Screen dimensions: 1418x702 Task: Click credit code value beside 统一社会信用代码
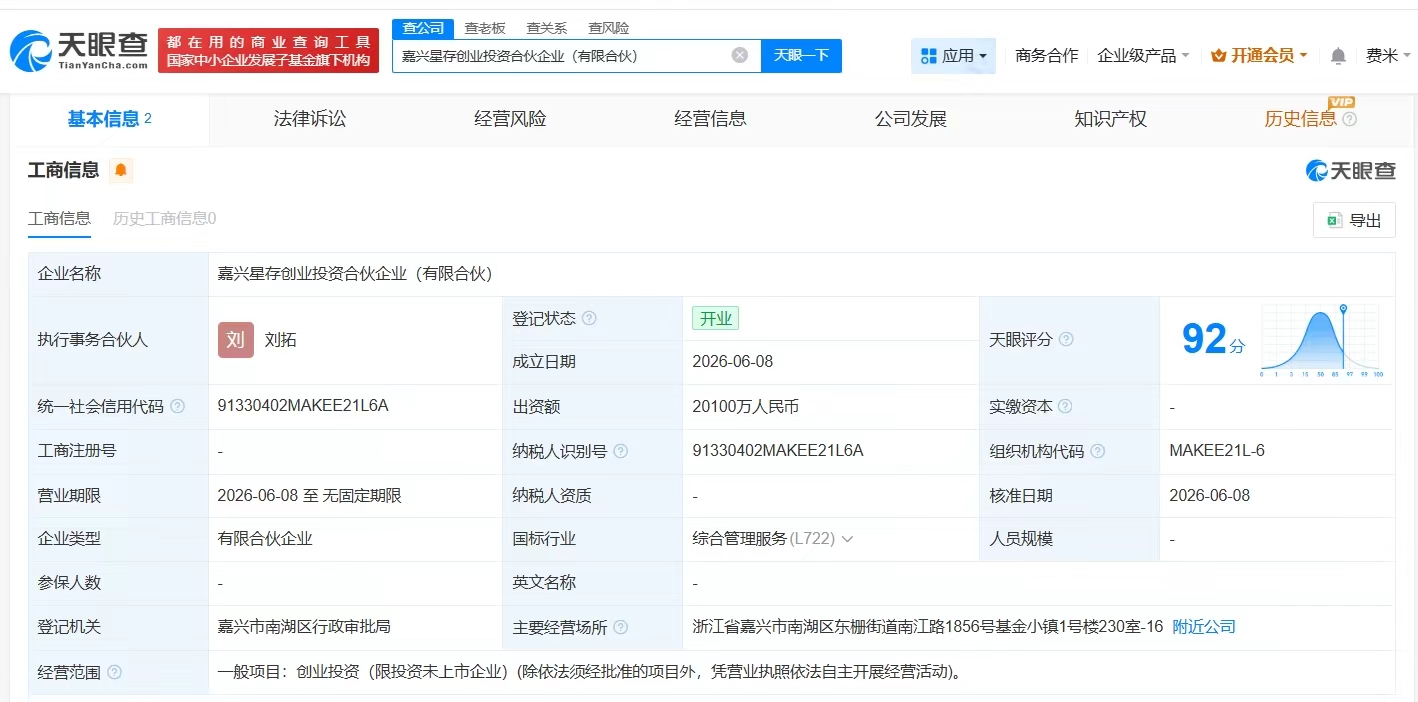[303, 406]
